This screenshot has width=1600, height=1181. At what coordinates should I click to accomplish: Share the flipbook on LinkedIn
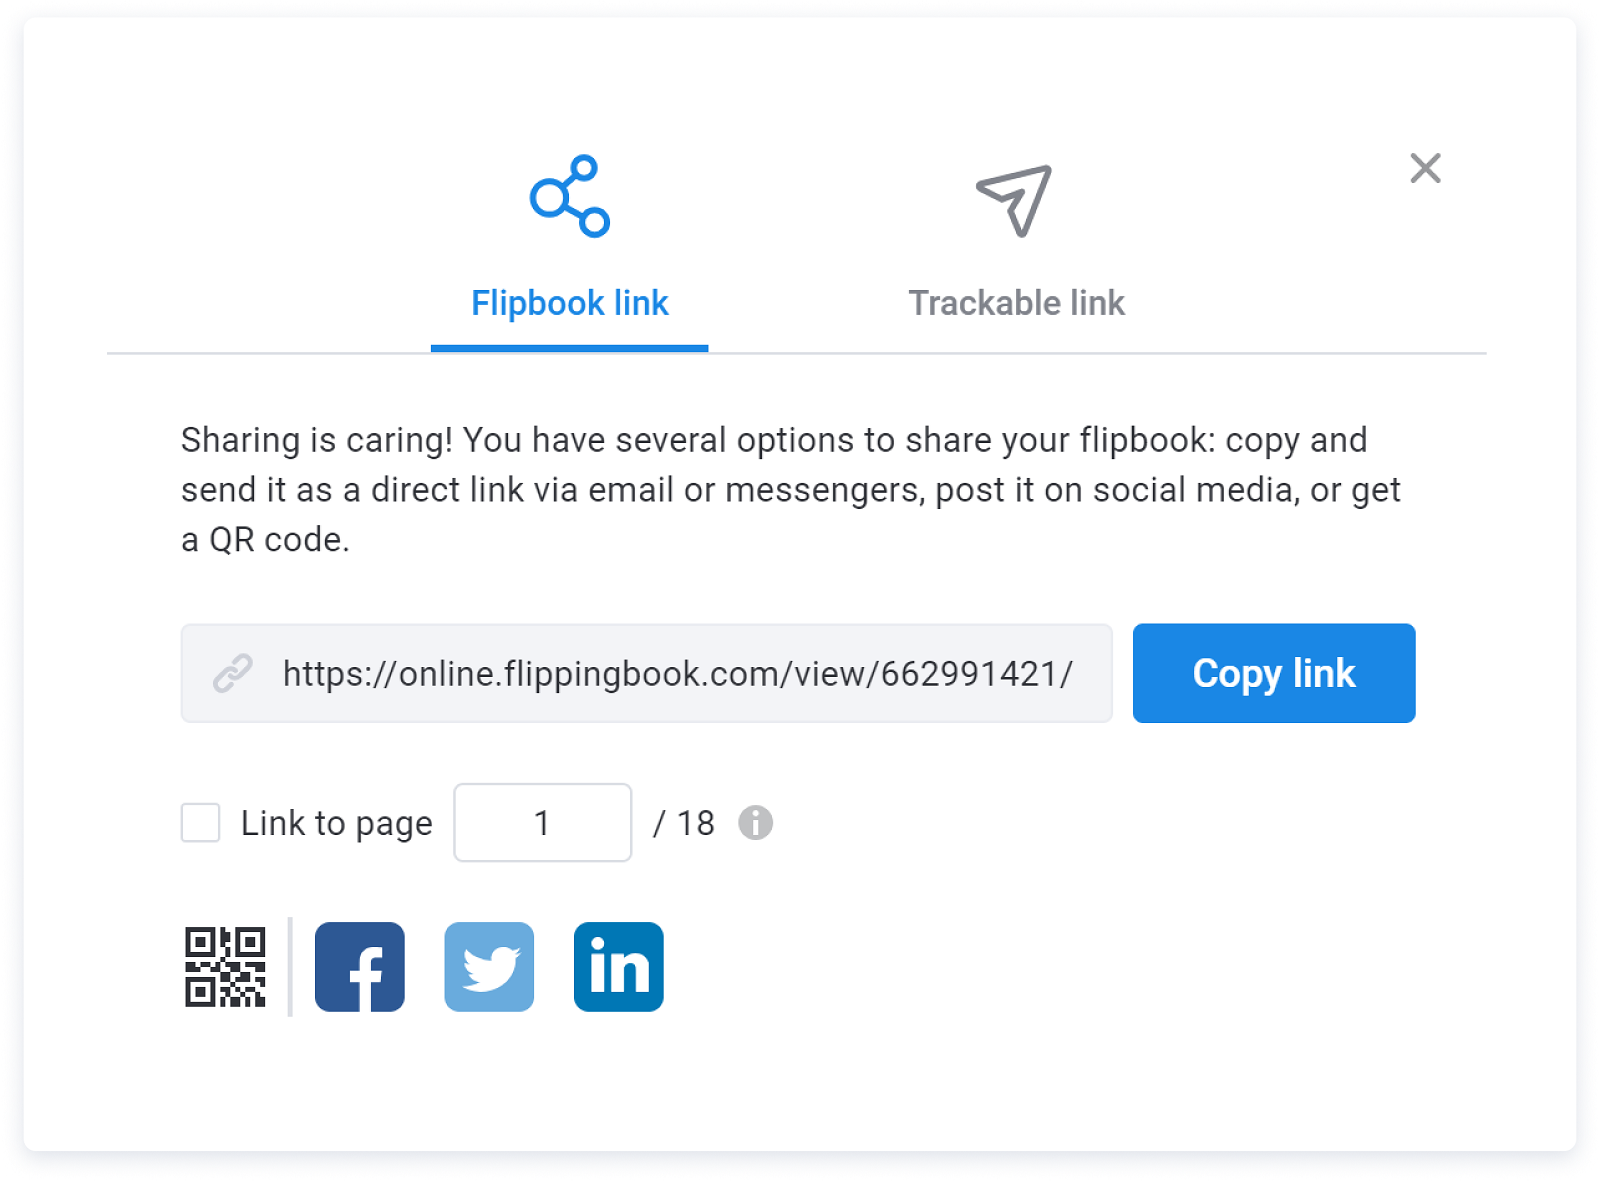click(x=618, y=967)
